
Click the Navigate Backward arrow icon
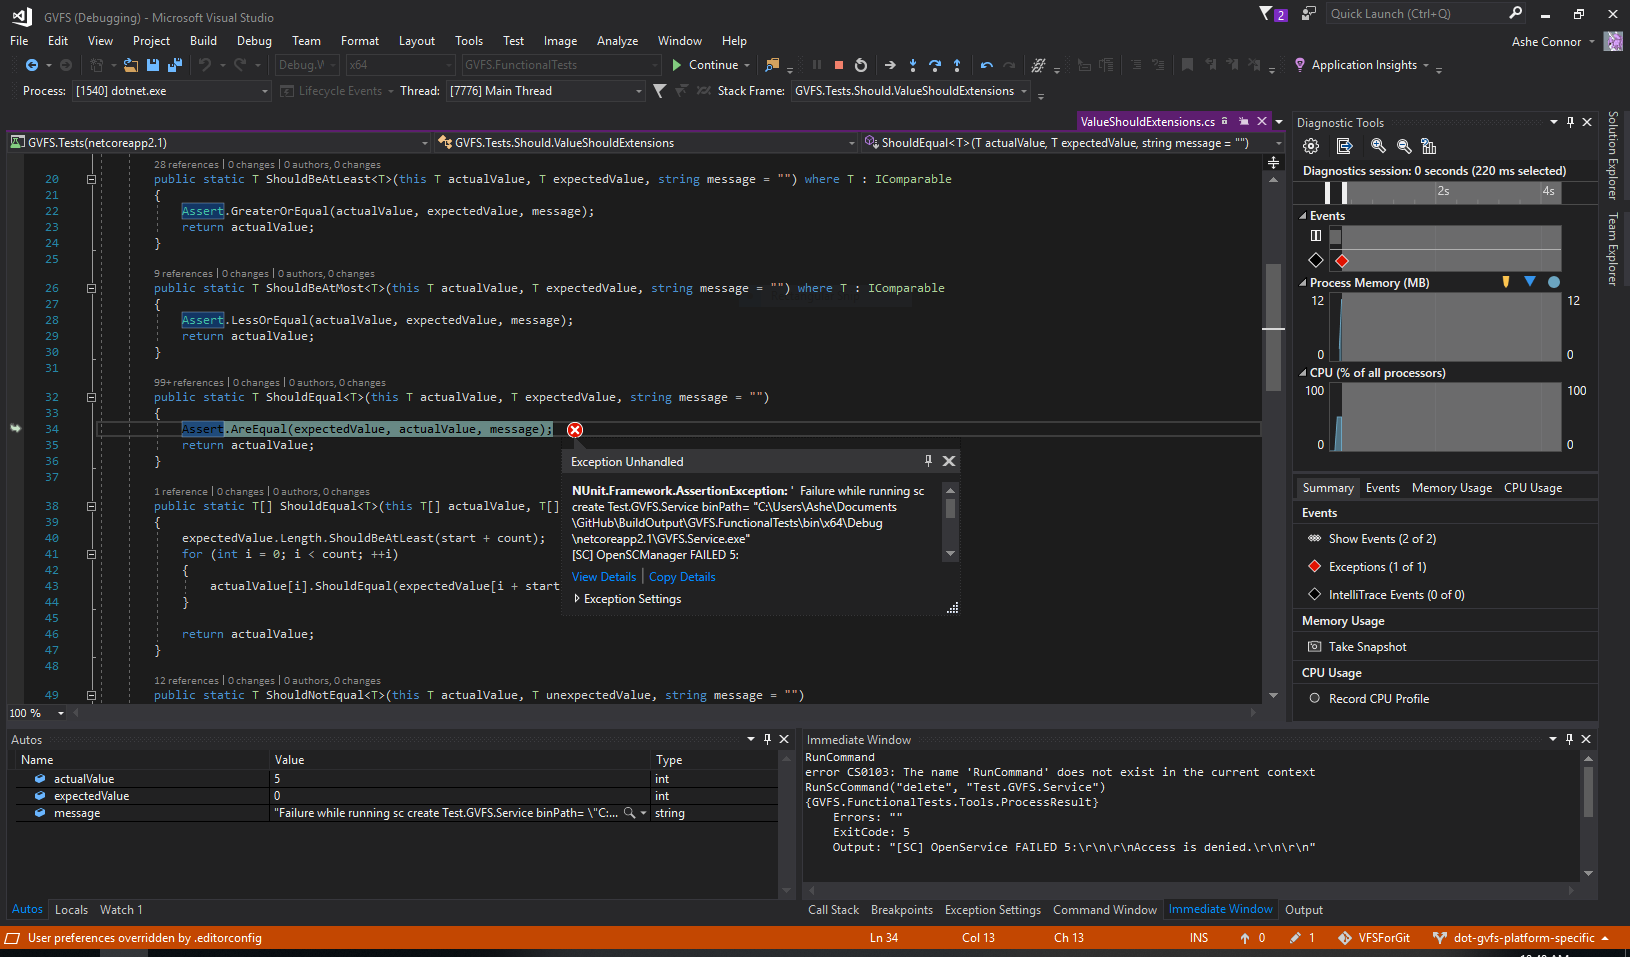pos(32,65)
